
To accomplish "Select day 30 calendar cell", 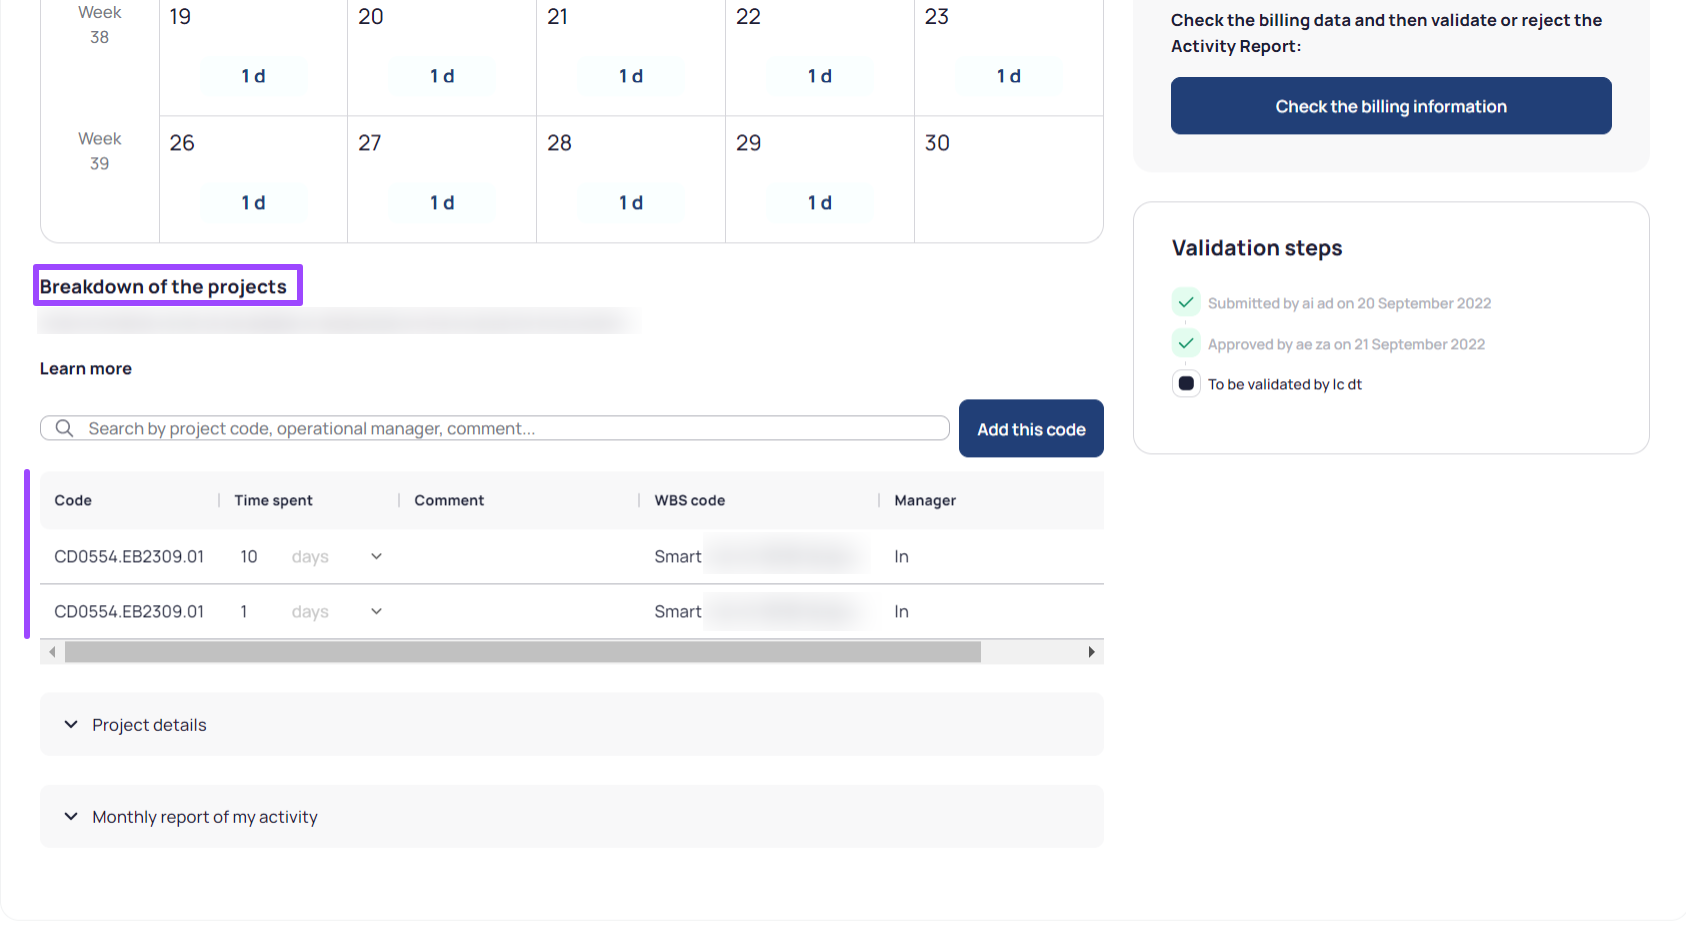I will click(x=1008, y=180).
